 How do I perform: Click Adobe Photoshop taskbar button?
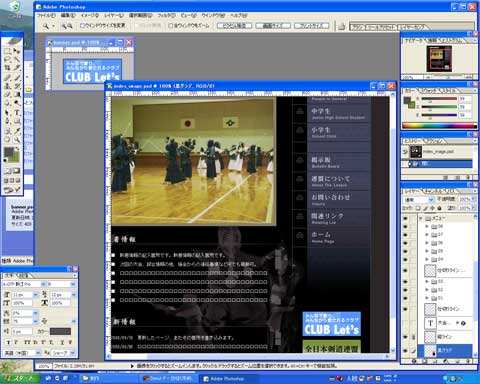(228, 379)
